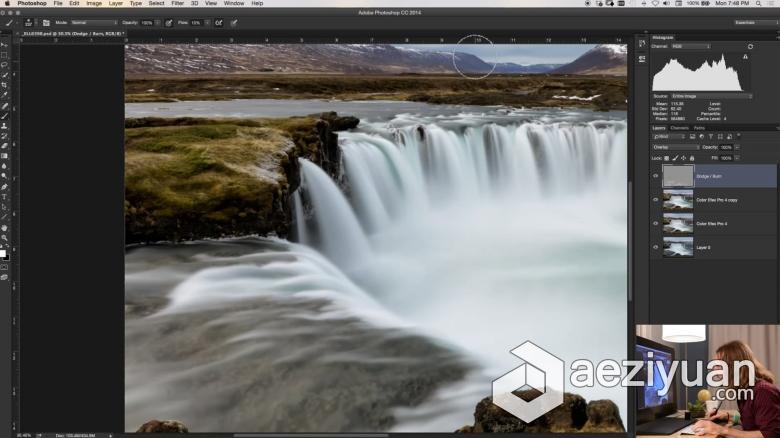780x438 pixels.
Task: Open the Window menu
Action: pos(234,3)
